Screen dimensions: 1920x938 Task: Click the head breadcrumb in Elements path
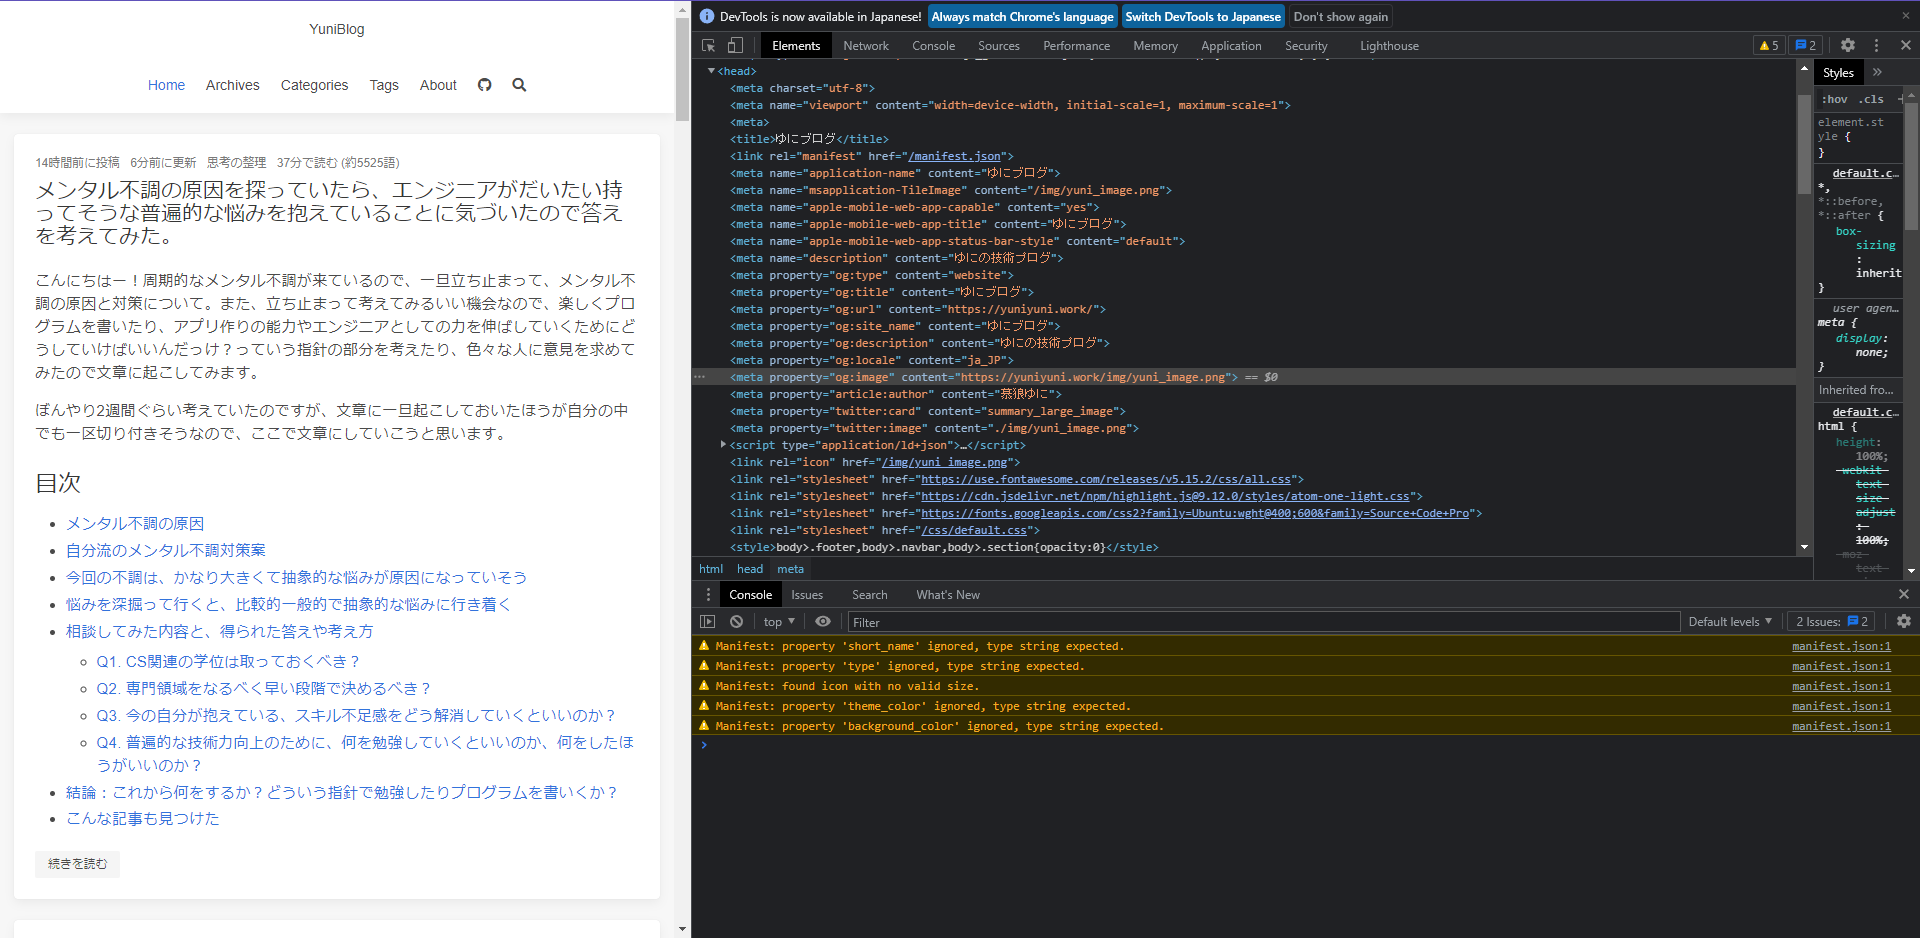(x=750, y=569)
